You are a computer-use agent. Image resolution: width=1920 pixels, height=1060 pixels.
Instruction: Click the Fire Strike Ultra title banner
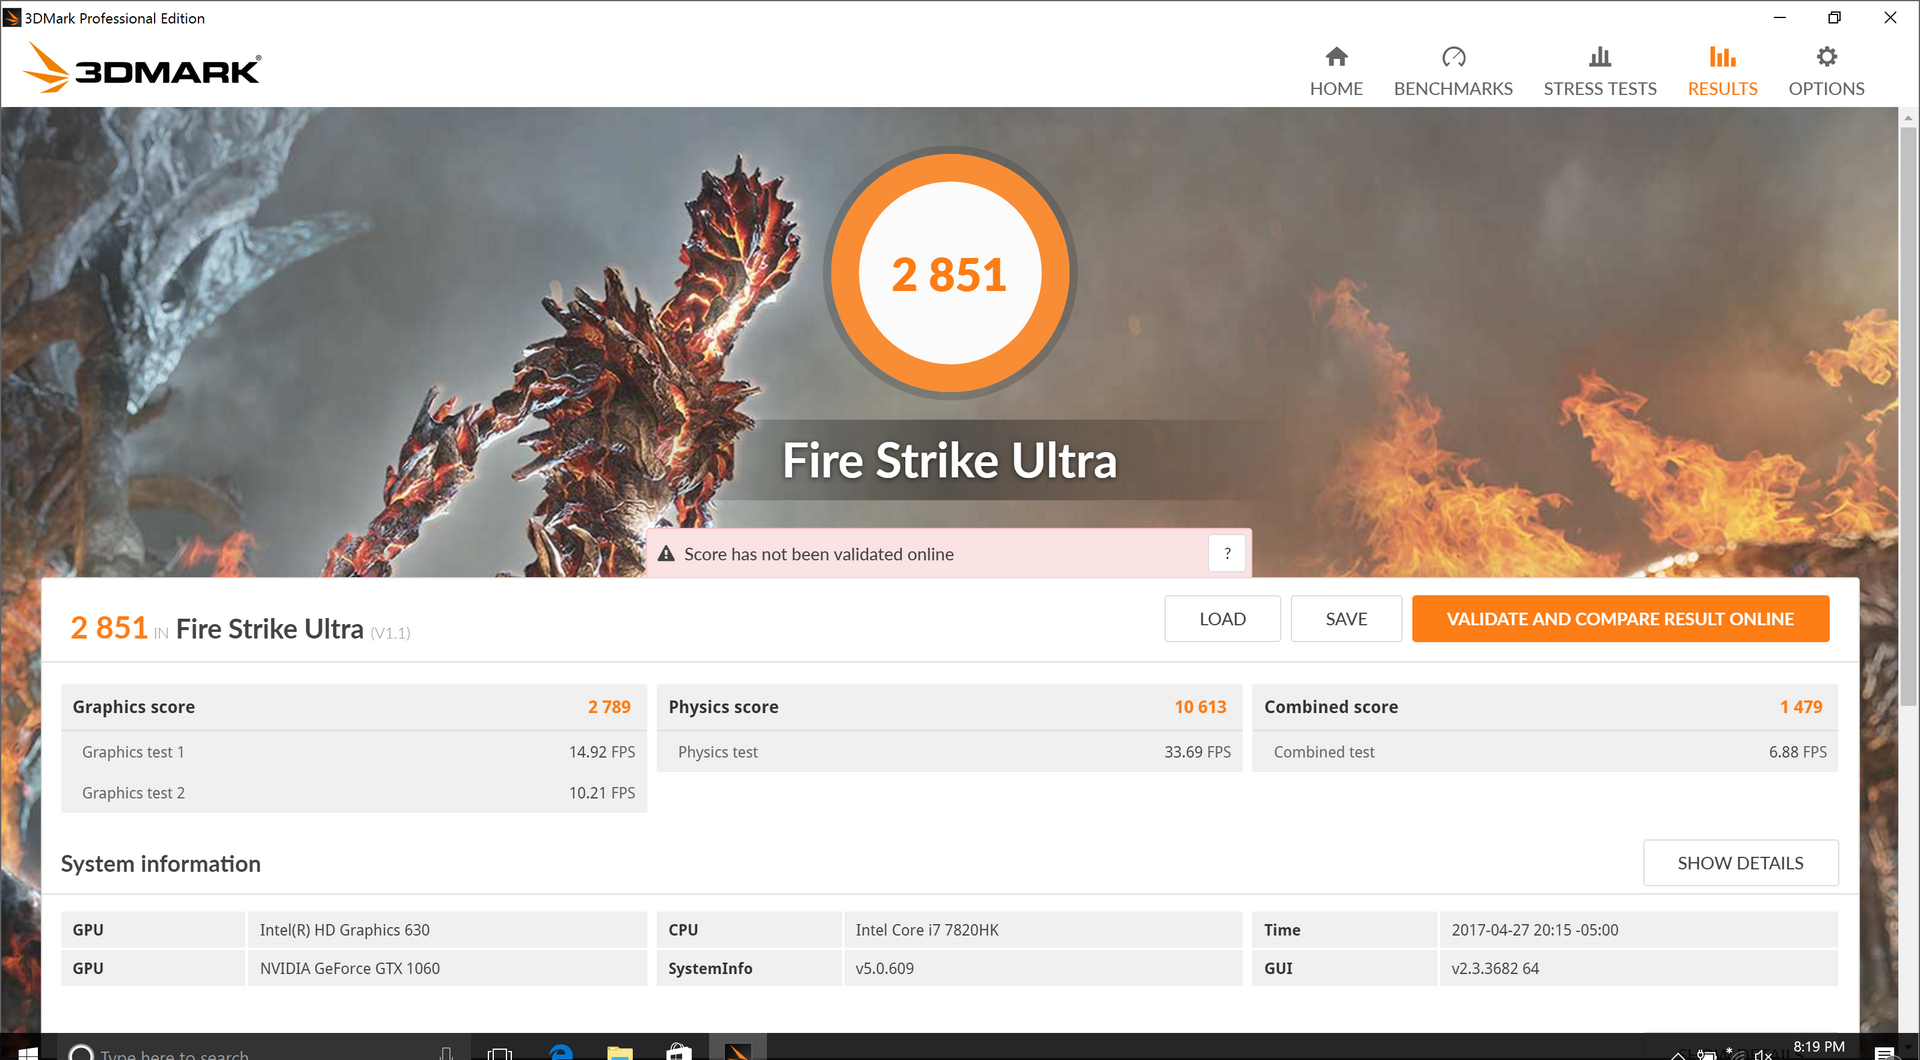click(x=950, y=460)
